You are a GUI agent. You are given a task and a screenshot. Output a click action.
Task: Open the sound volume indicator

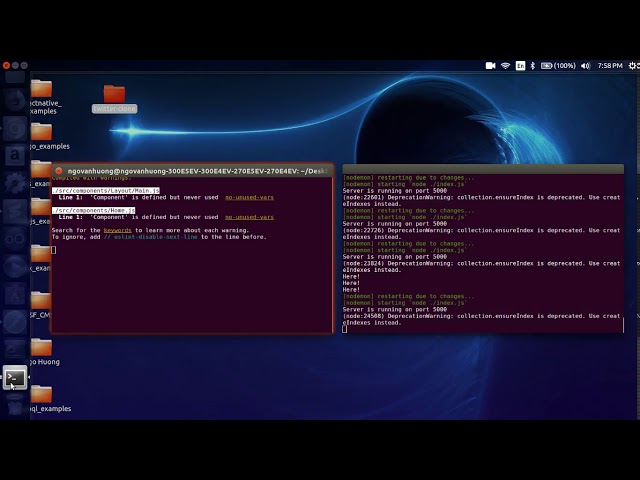click(586, 66)
